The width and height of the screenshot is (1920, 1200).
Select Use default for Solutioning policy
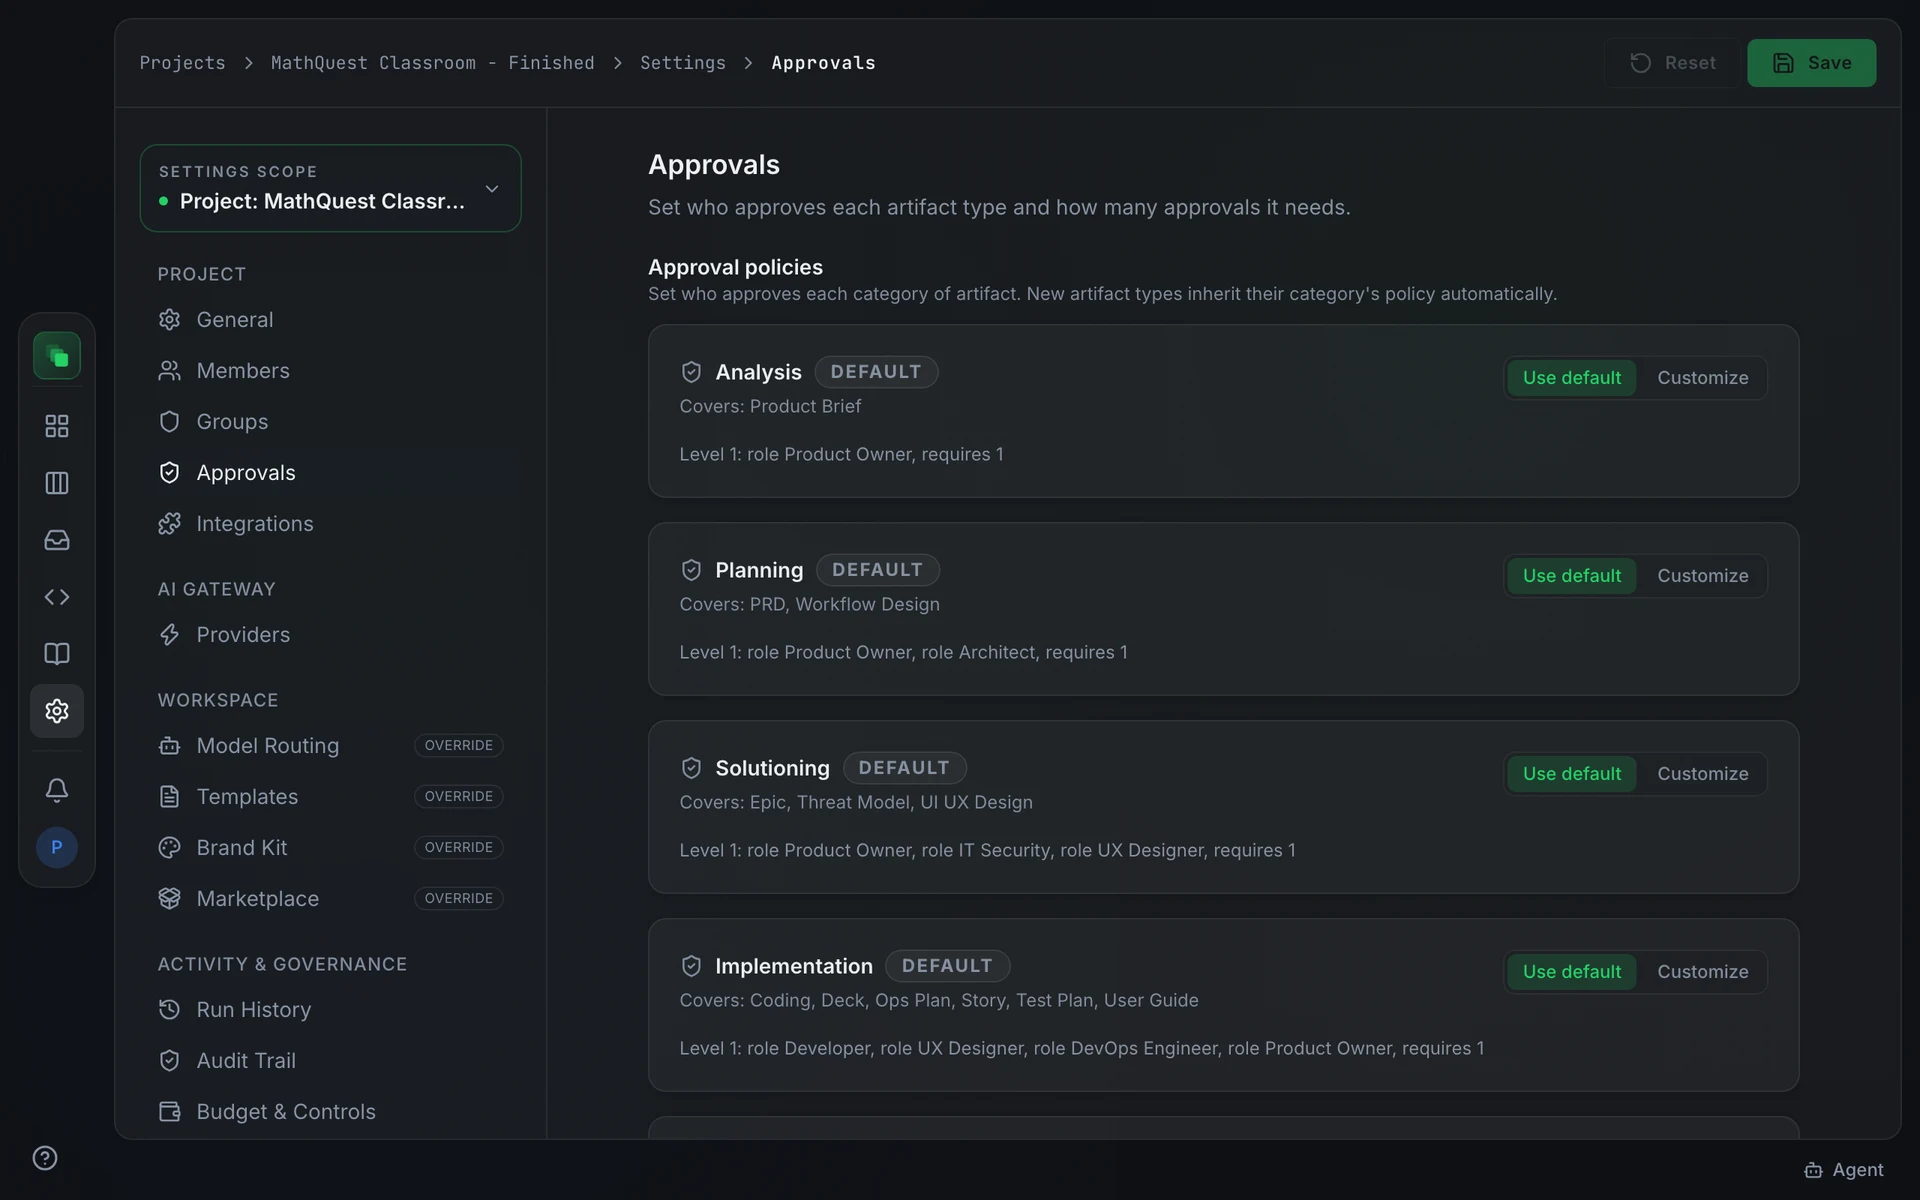[x=1571, y=773]
